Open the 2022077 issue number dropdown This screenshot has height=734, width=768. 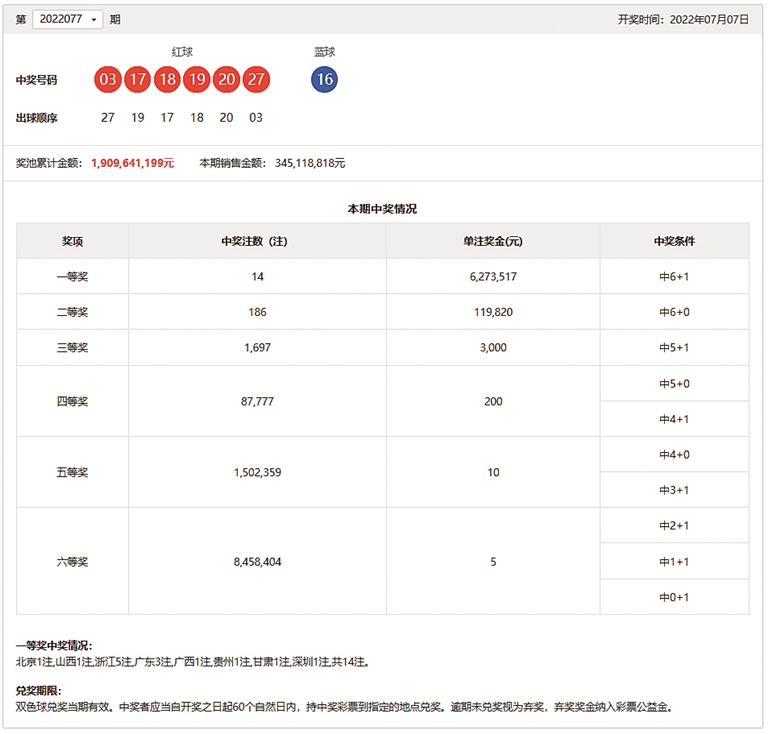67,19
